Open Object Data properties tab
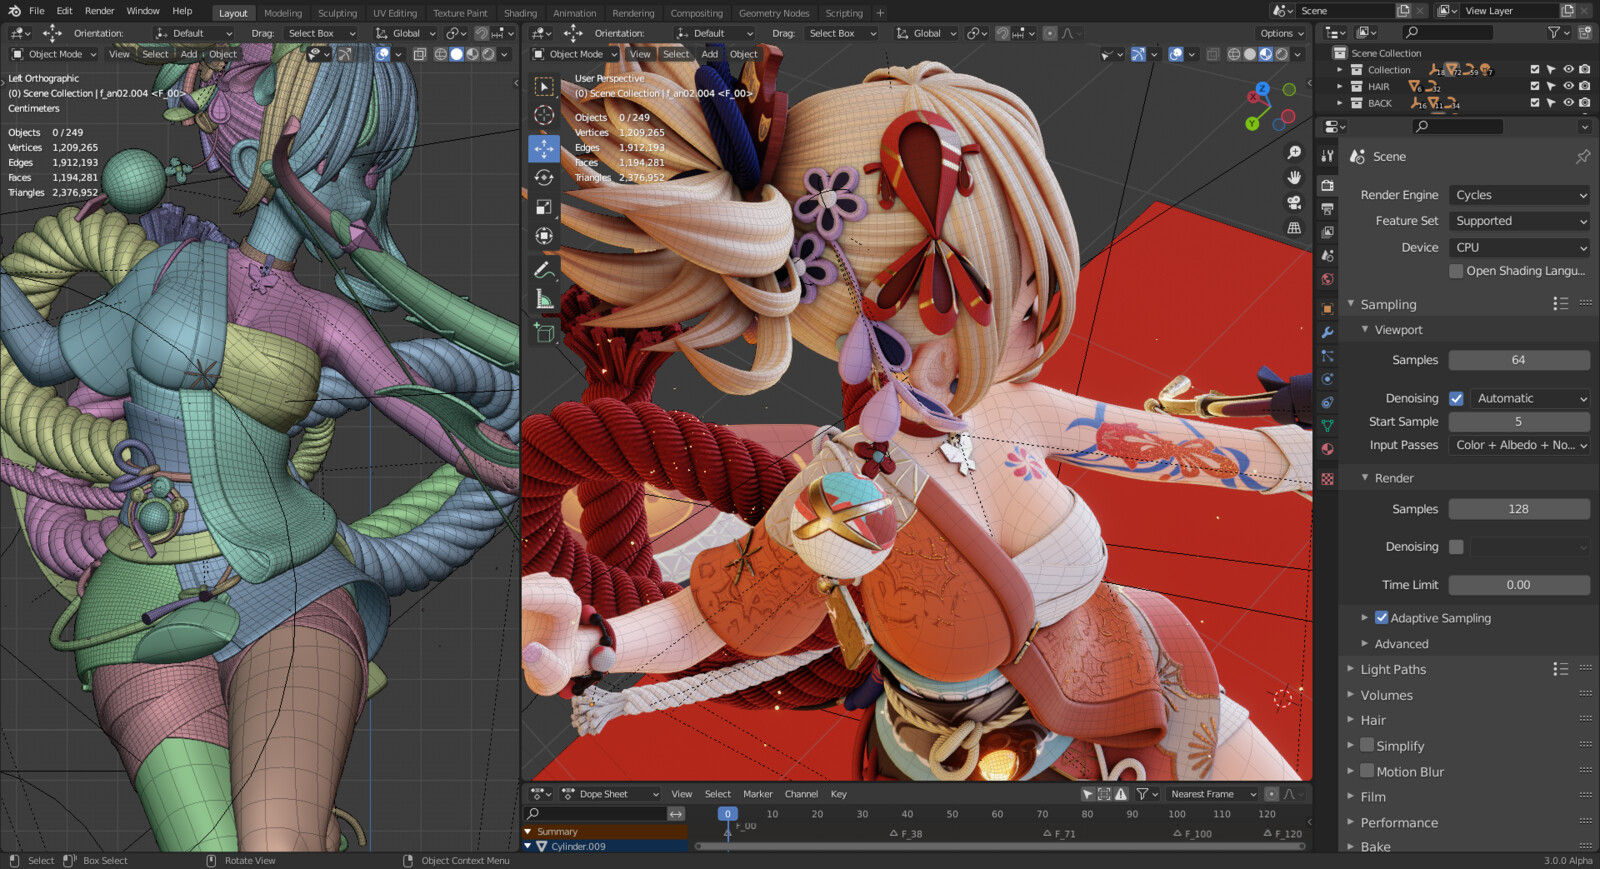Image resolution: width=1600 pixels, height=869 pixels. (1327, 426)
